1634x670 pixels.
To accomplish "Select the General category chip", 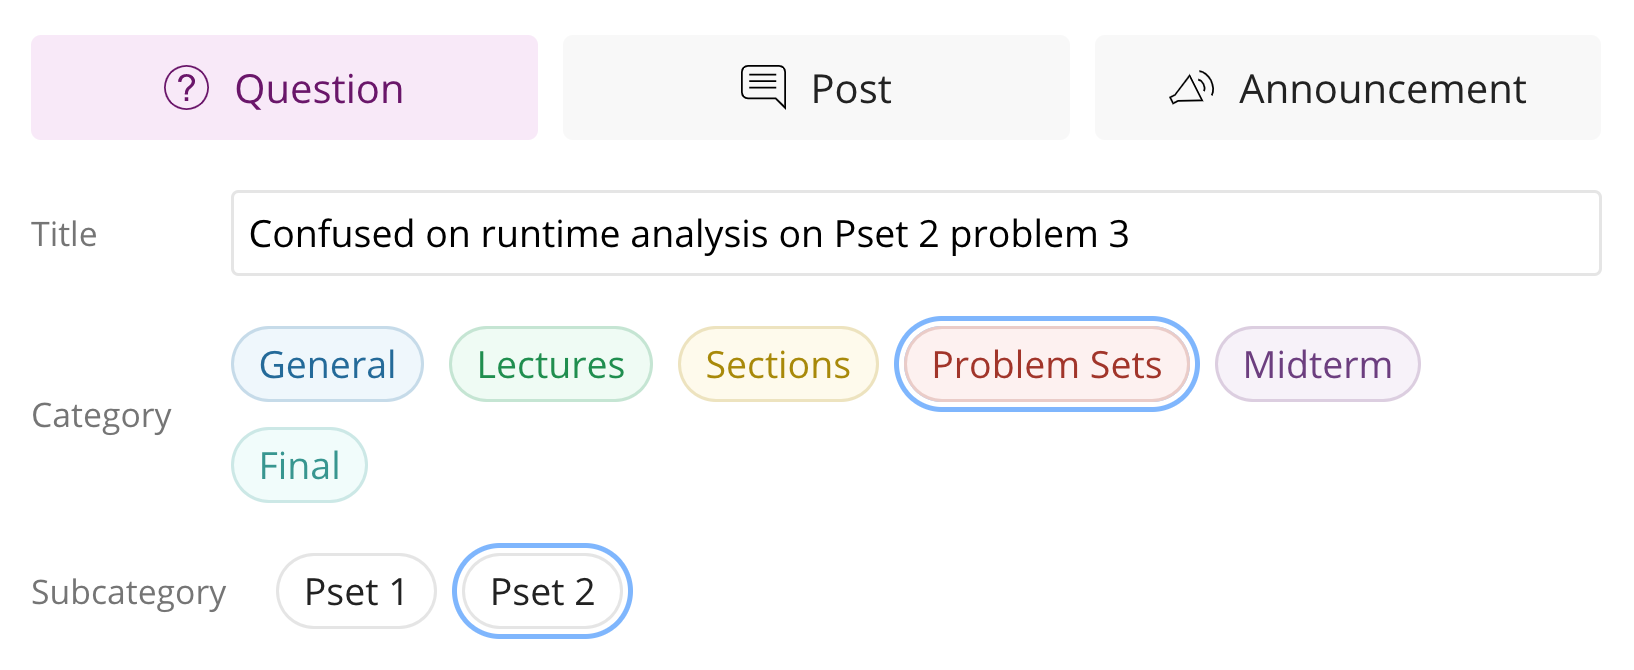I will coord(327,364).
